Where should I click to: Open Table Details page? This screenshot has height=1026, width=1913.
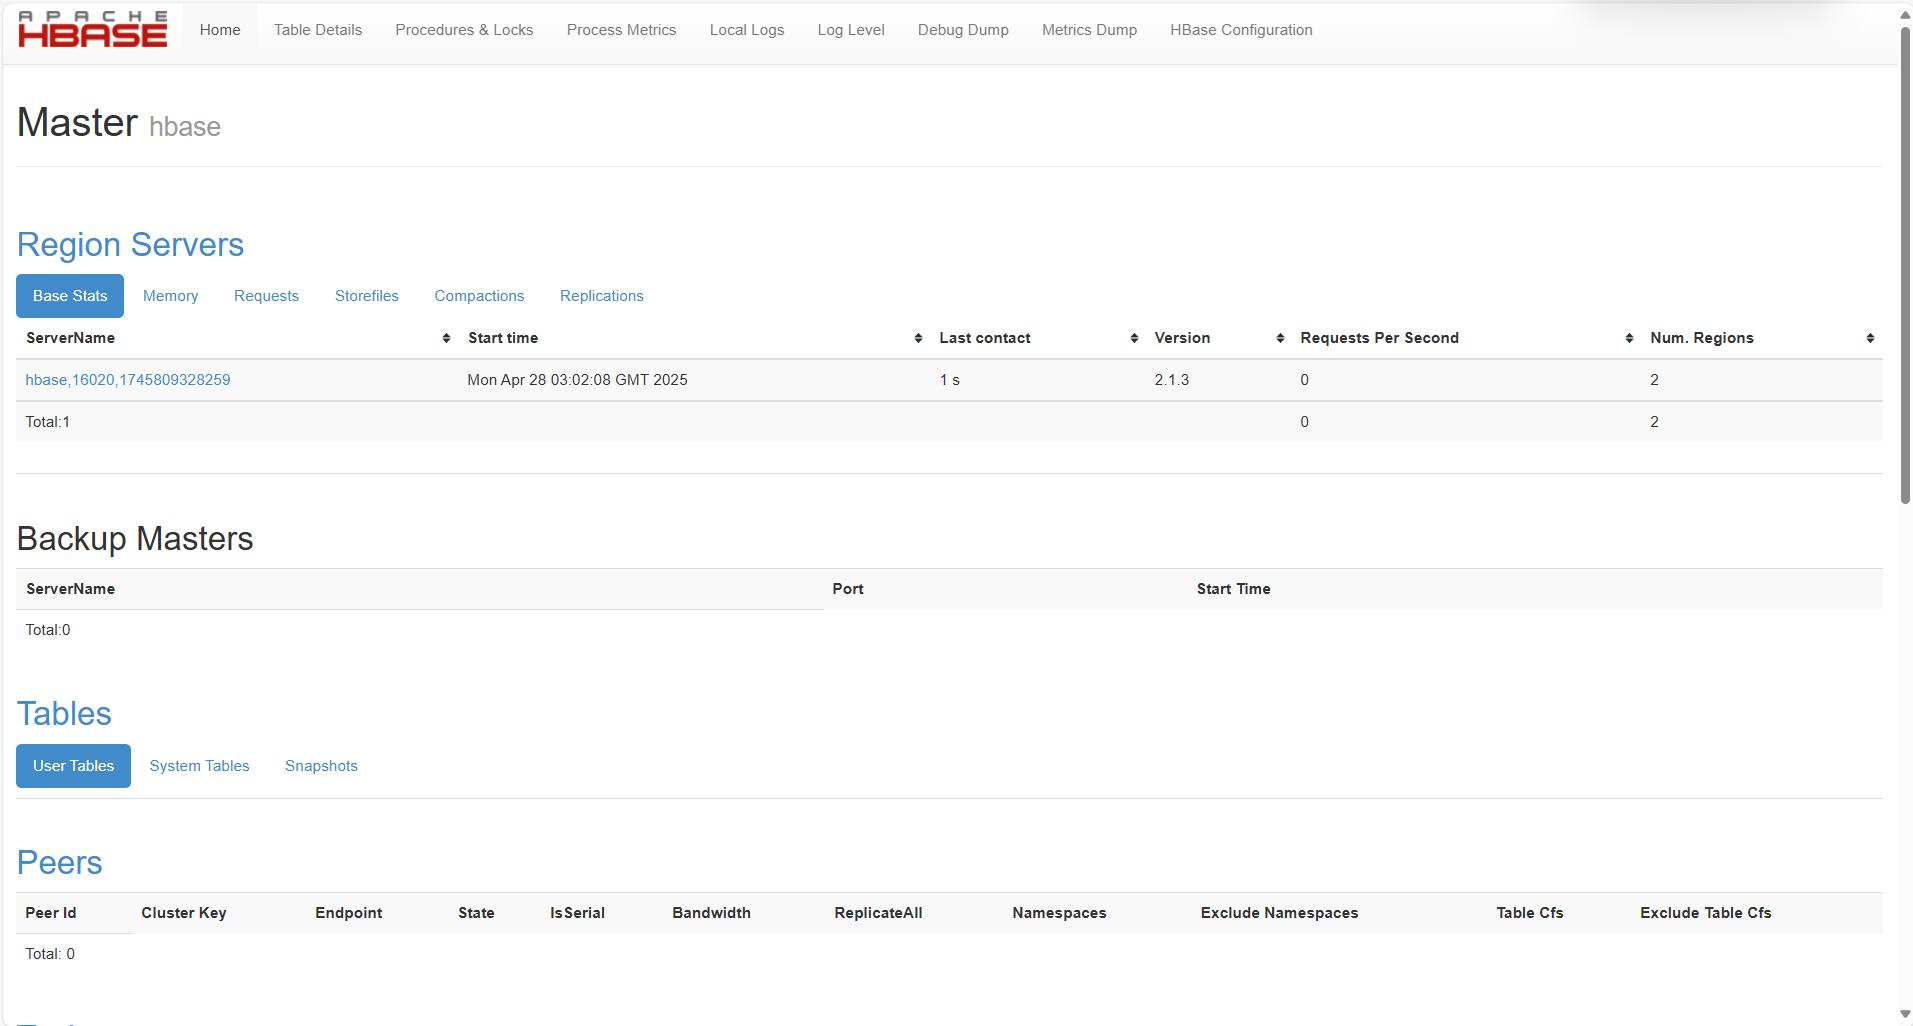tap(318, 30)
